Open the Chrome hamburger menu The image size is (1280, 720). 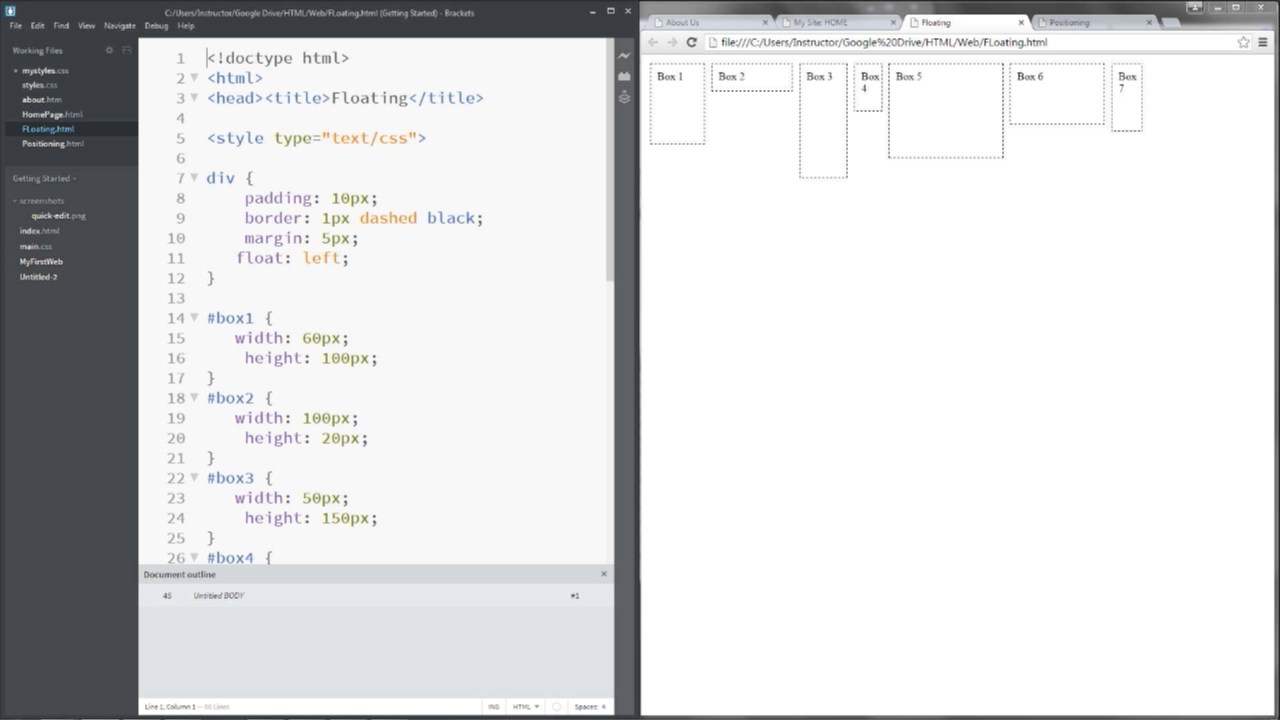(x=1263, y=42)
